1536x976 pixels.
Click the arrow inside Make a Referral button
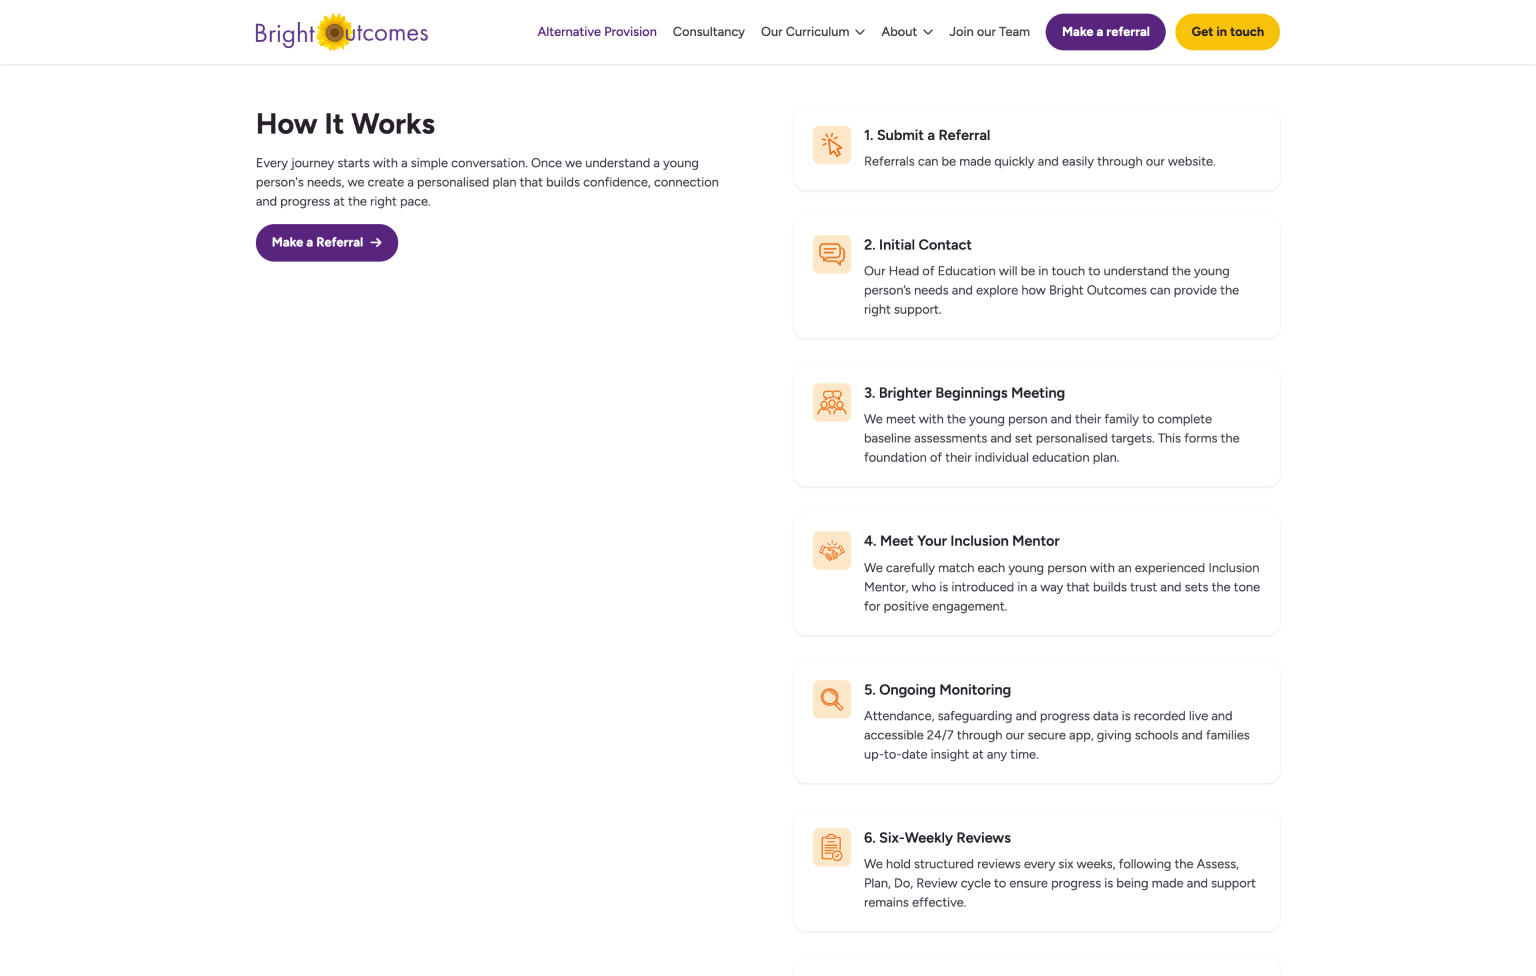pos(376,243)
